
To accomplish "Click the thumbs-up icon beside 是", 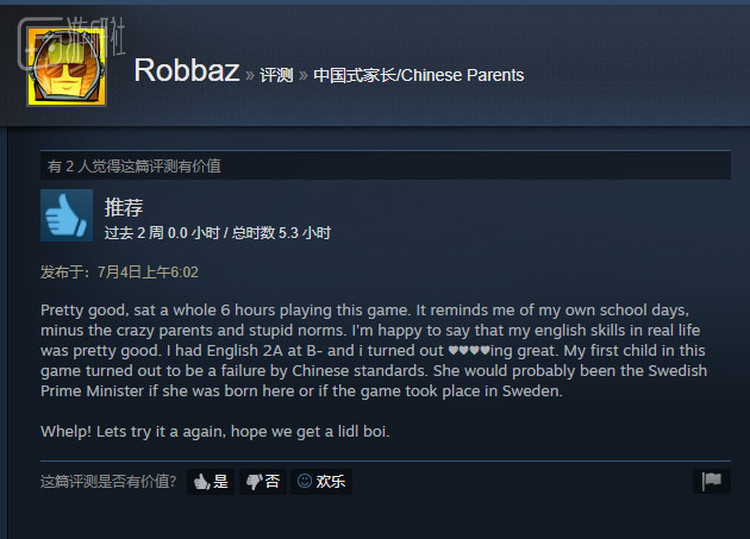I will point(201,482).
